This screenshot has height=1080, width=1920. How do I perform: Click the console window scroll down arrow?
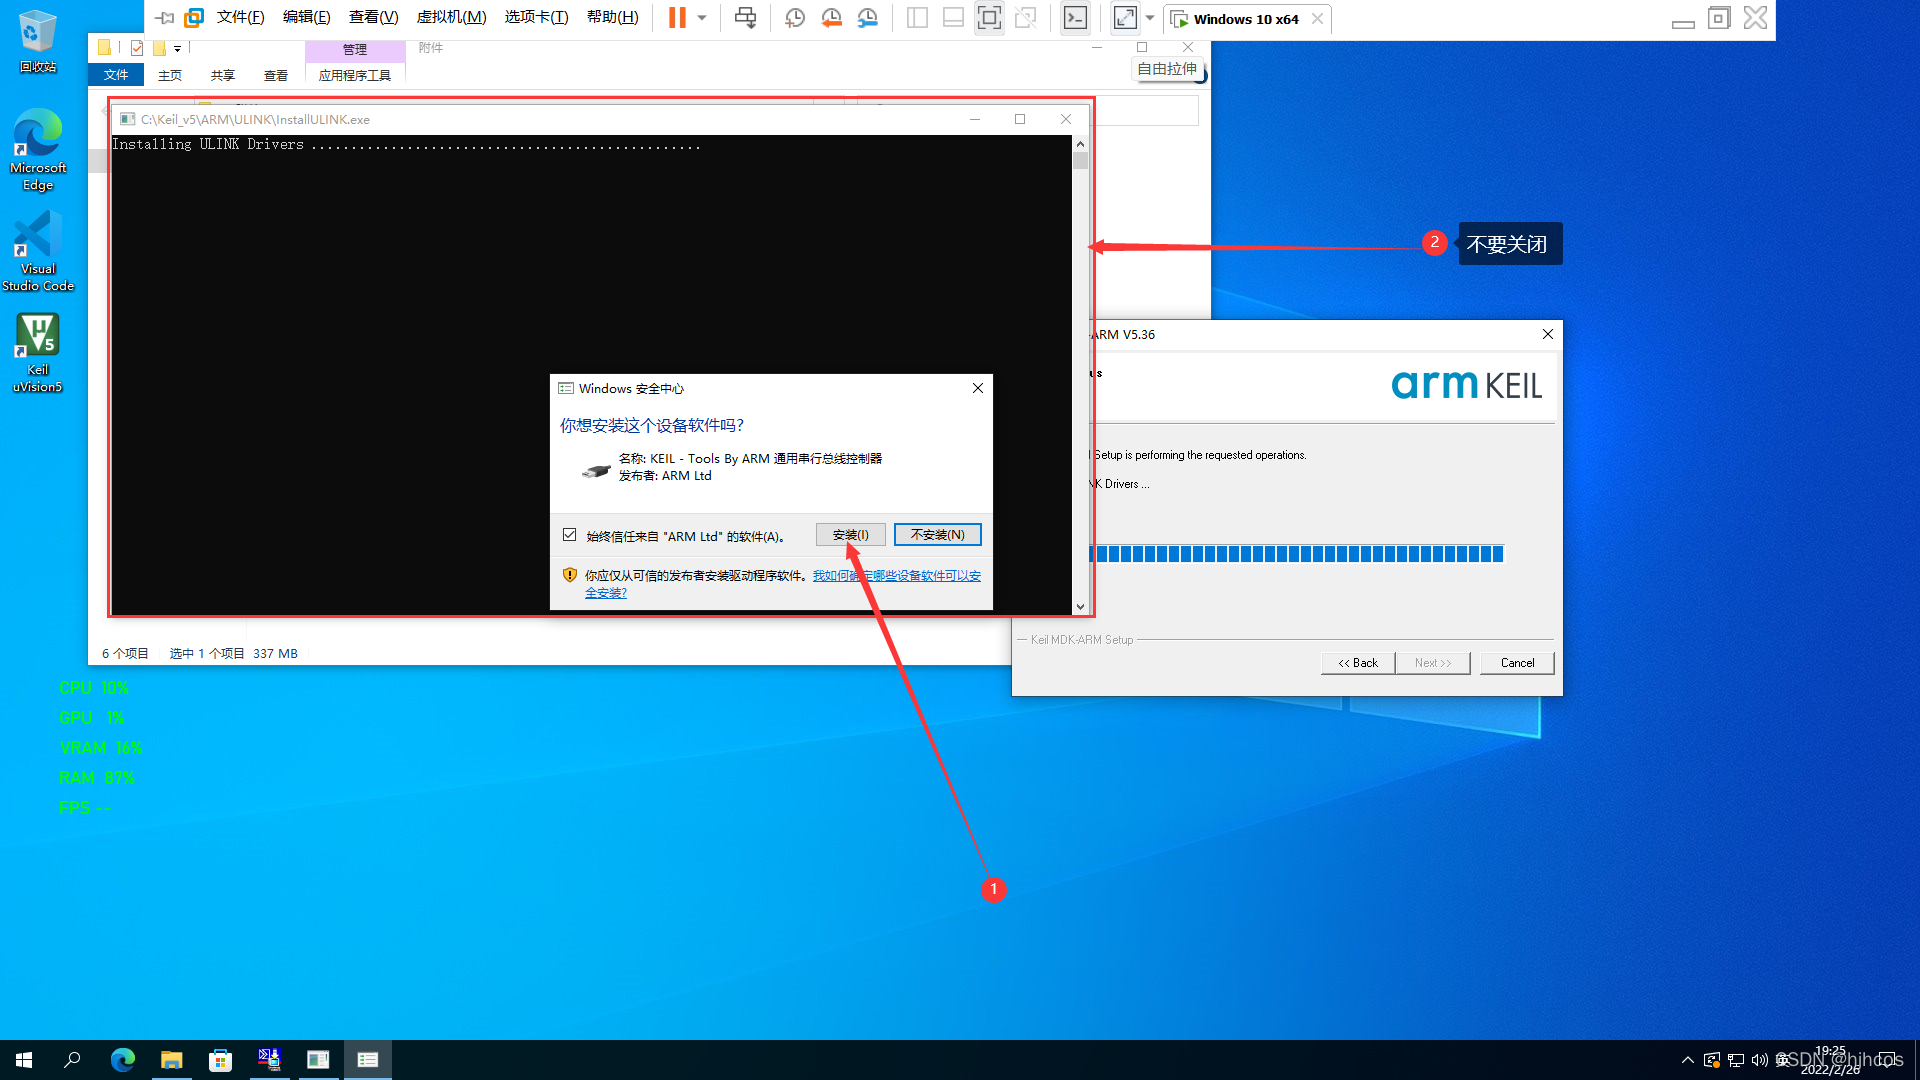(1080, 607)
